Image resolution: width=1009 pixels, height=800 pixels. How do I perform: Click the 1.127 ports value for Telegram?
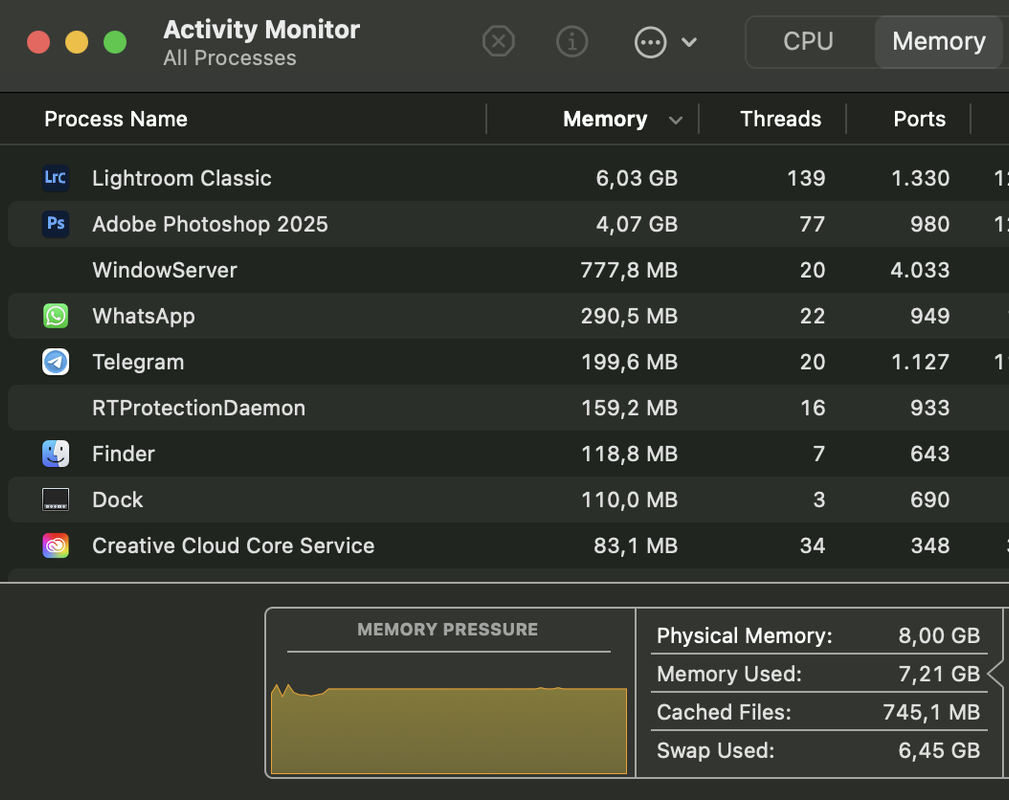pos(920,362)
